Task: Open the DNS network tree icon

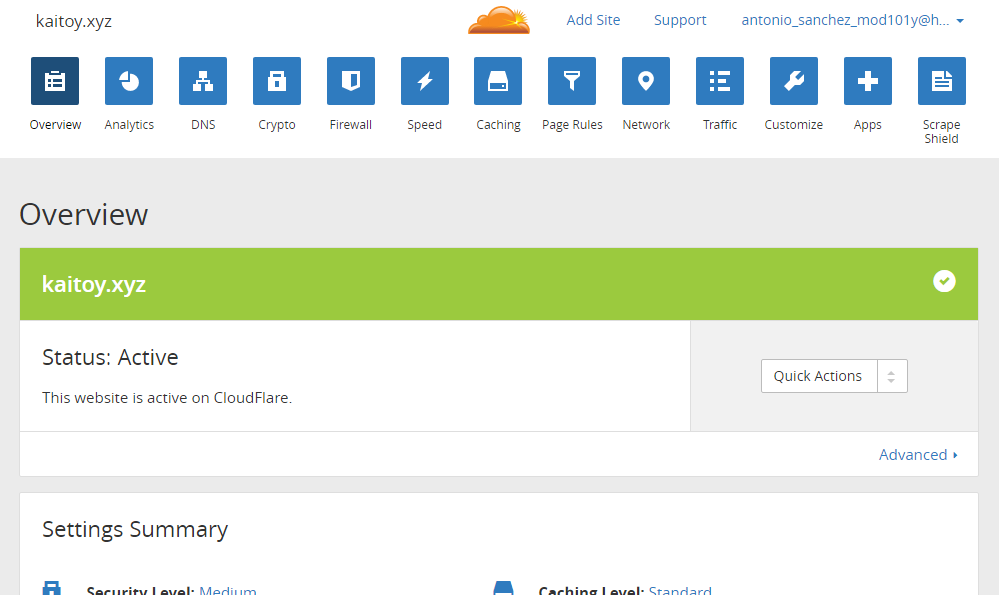Action: click(203, 81)
